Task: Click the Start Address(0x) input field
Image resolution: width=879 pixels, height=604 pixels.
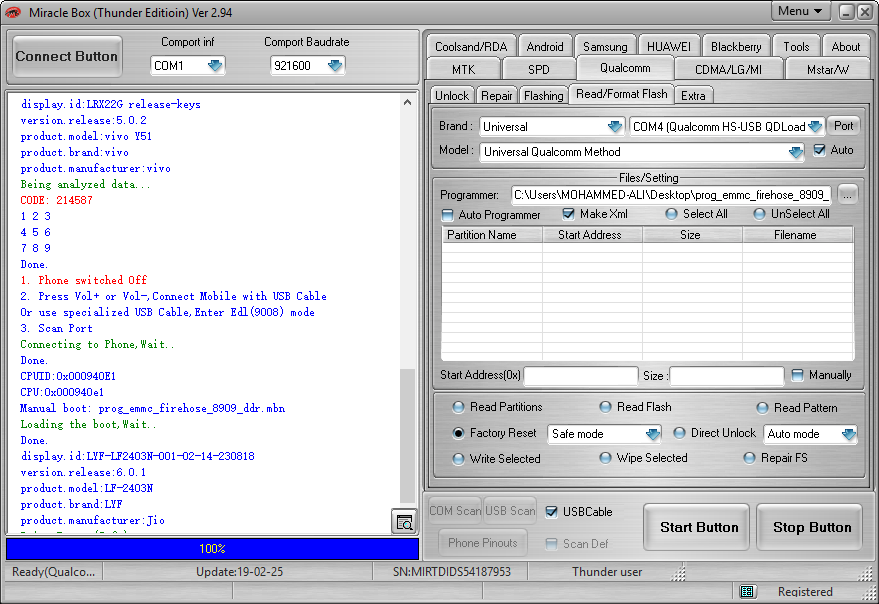Action: click(x=581, y=376)
